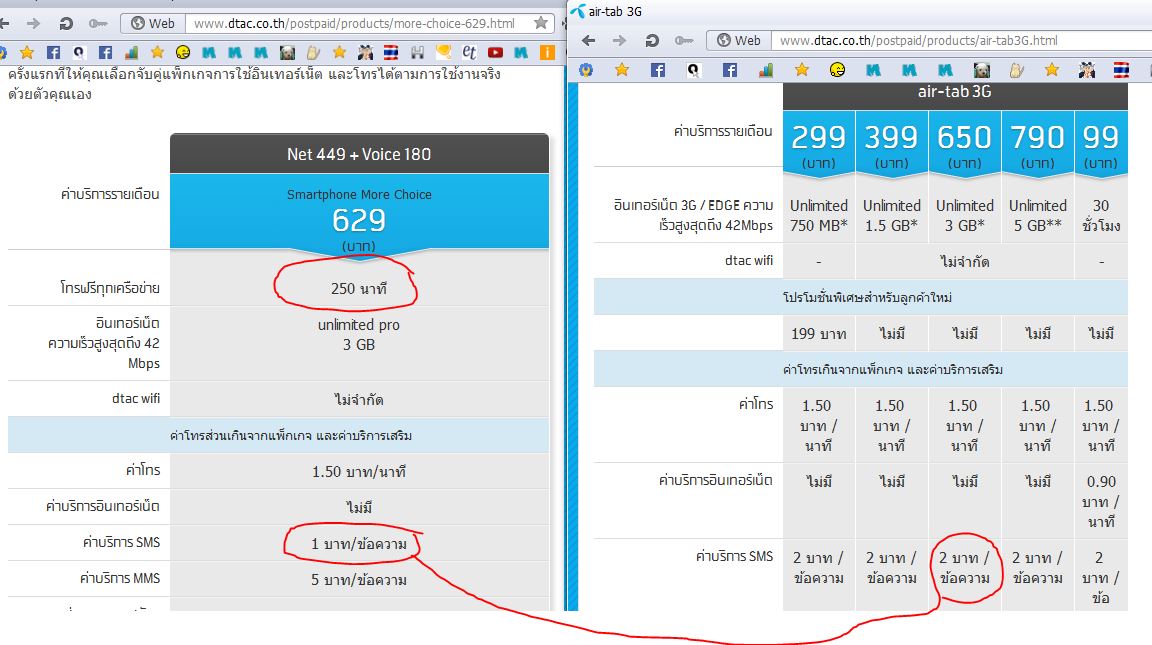Click the 'Unlimited 5 GB**' cell
Screen dimensions: 1152x645
coord(1037,215)
